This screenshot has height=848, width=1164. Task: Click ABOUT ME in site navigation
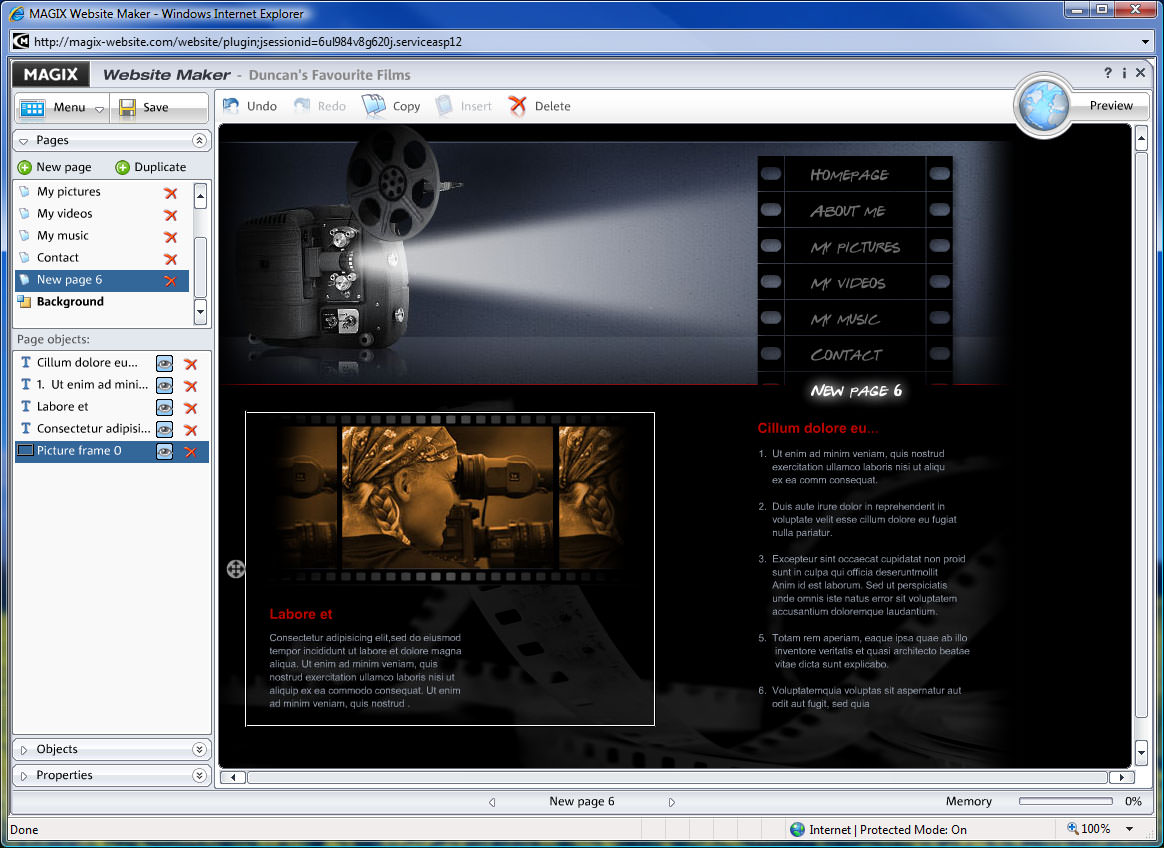[847, 211]
